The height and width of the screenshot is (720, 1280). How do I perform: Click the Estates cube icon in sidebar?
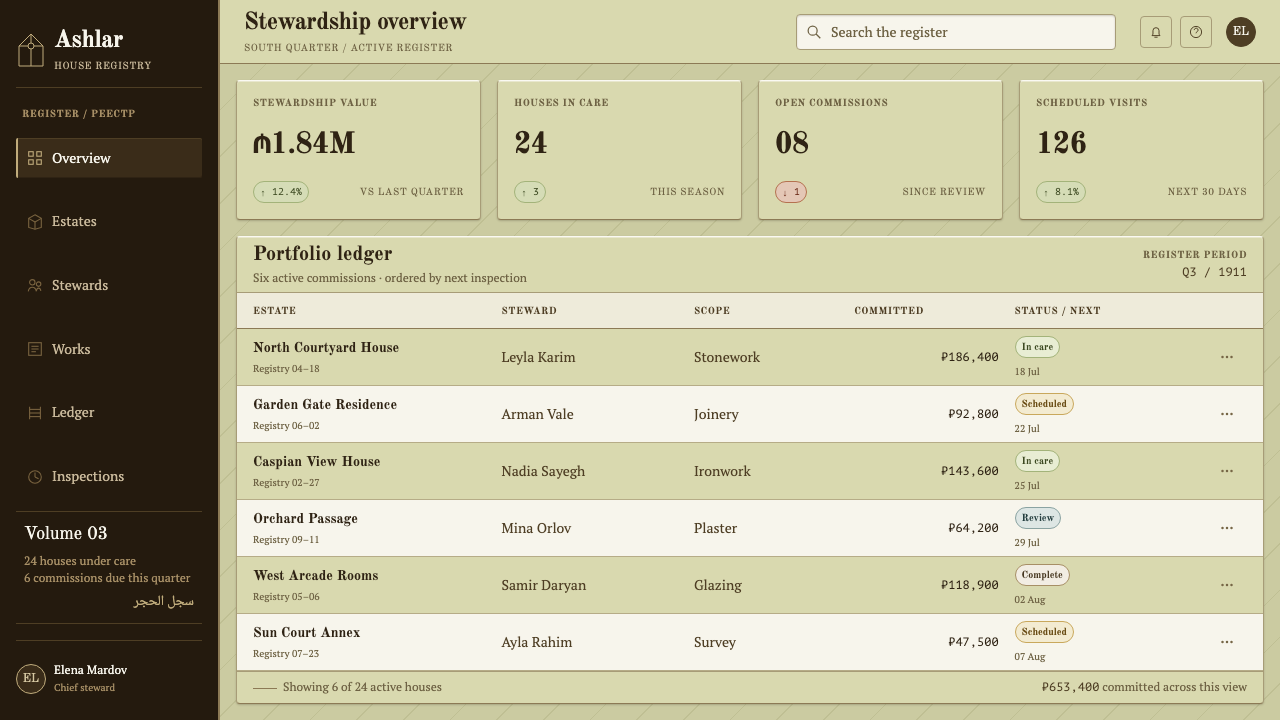(x=35, y=222)
